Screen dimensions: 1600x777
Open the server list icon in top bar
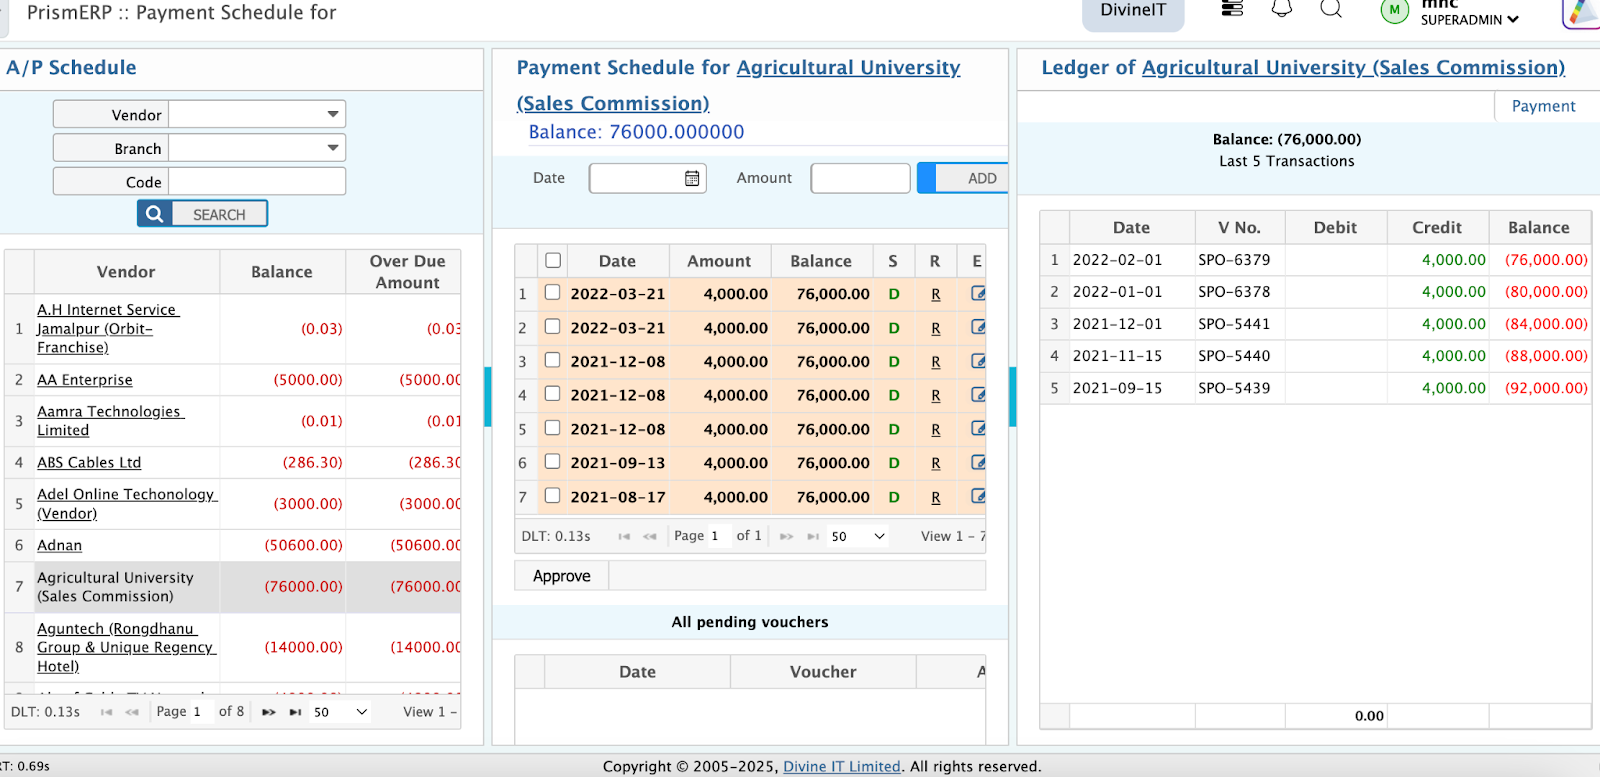[1233, 9]
